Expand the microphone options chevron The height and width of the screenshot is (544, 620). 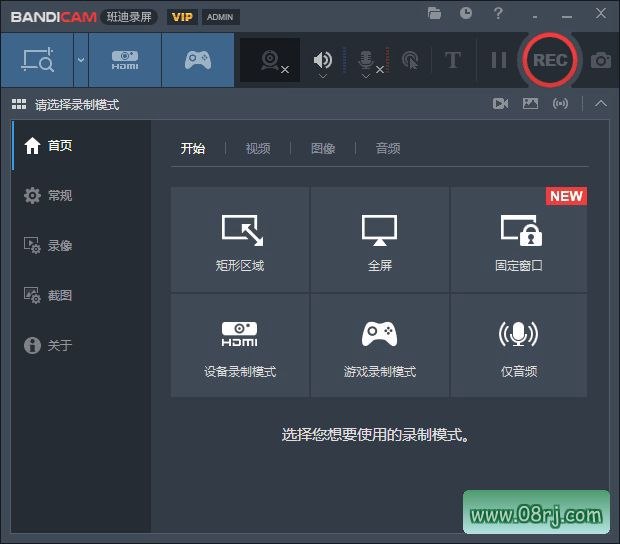[366, 76]
